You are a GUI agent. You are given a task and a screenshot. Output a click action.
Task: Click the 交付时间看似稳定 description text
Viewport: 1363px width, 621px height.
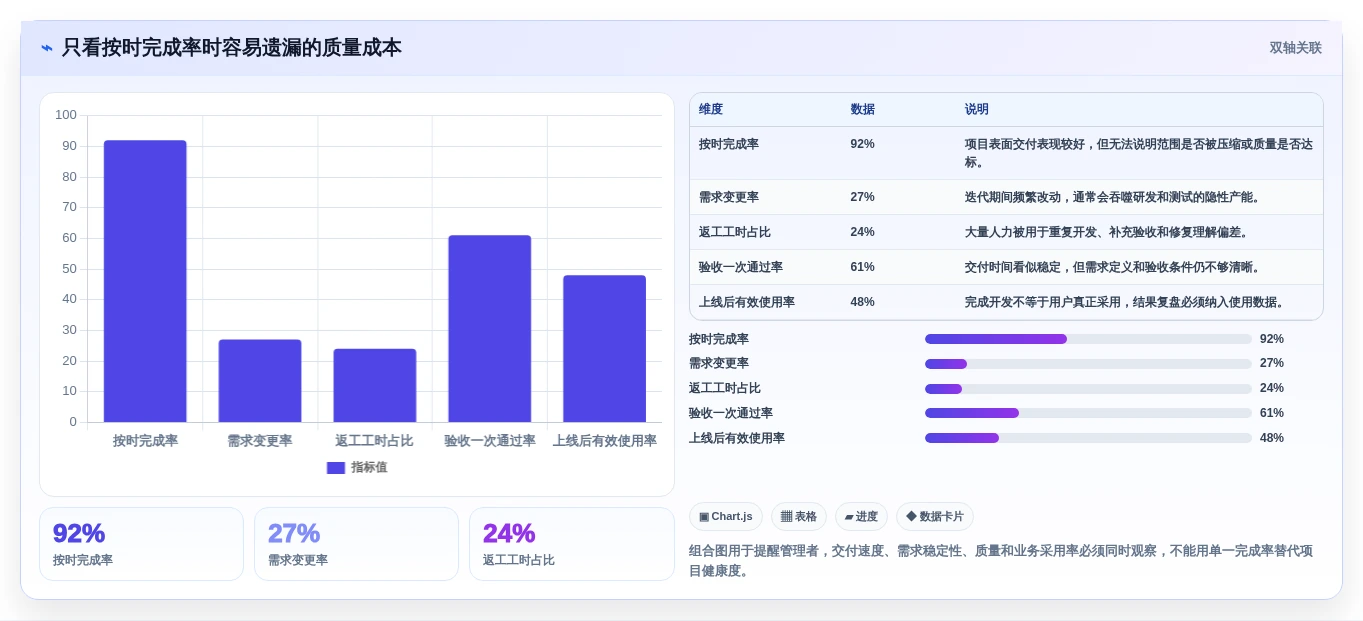1113,267
